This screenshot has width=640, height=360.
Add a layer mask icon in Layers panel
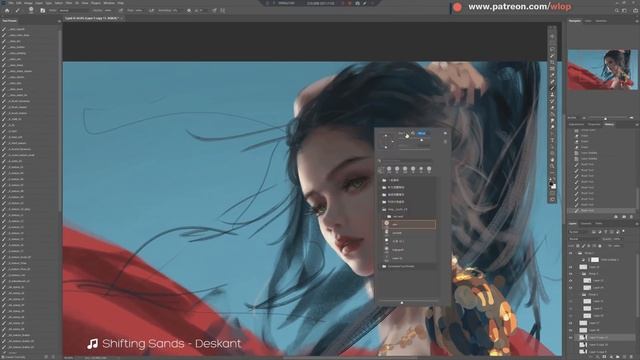604,357
